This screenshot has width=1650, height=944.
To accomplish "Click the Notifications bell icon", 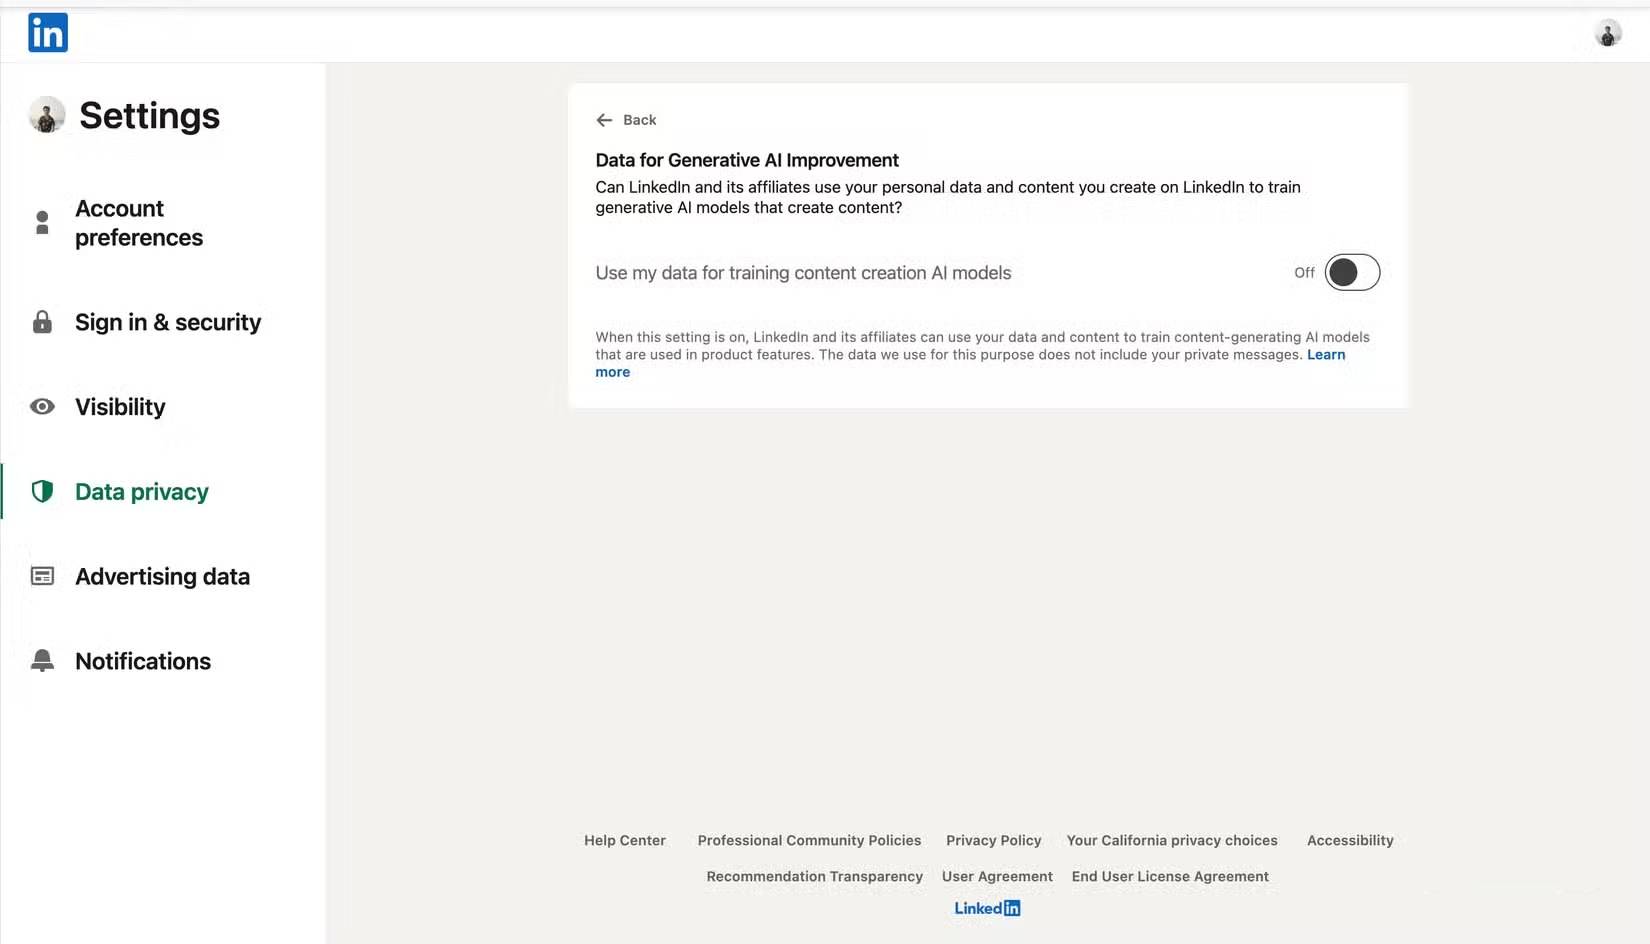I will click(x=42, y=660).
